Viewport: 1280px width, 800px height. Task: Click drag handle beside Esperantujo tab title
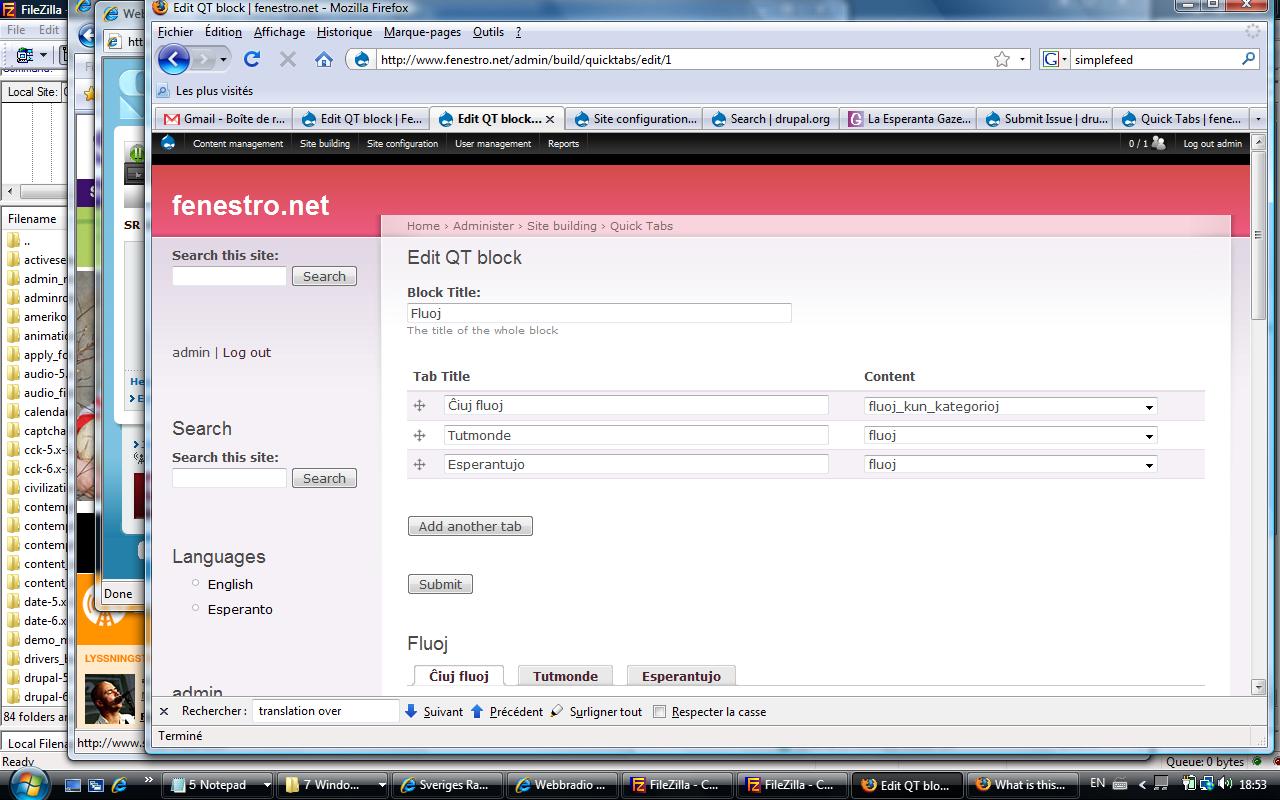tap(420, 465)
